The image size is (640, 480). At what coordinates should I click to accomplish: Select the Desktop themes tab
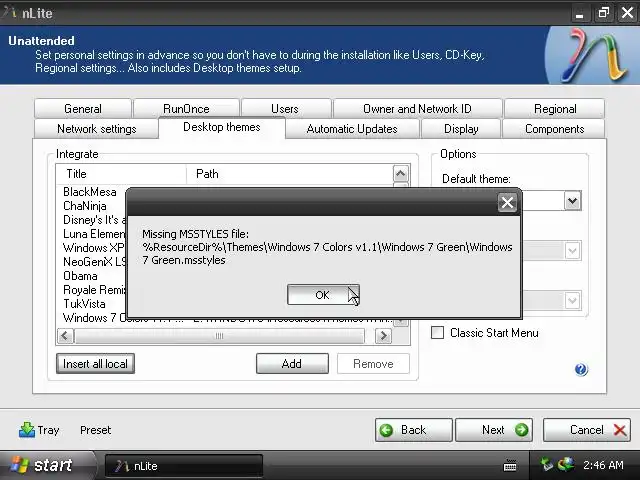(x=222, y=127)
